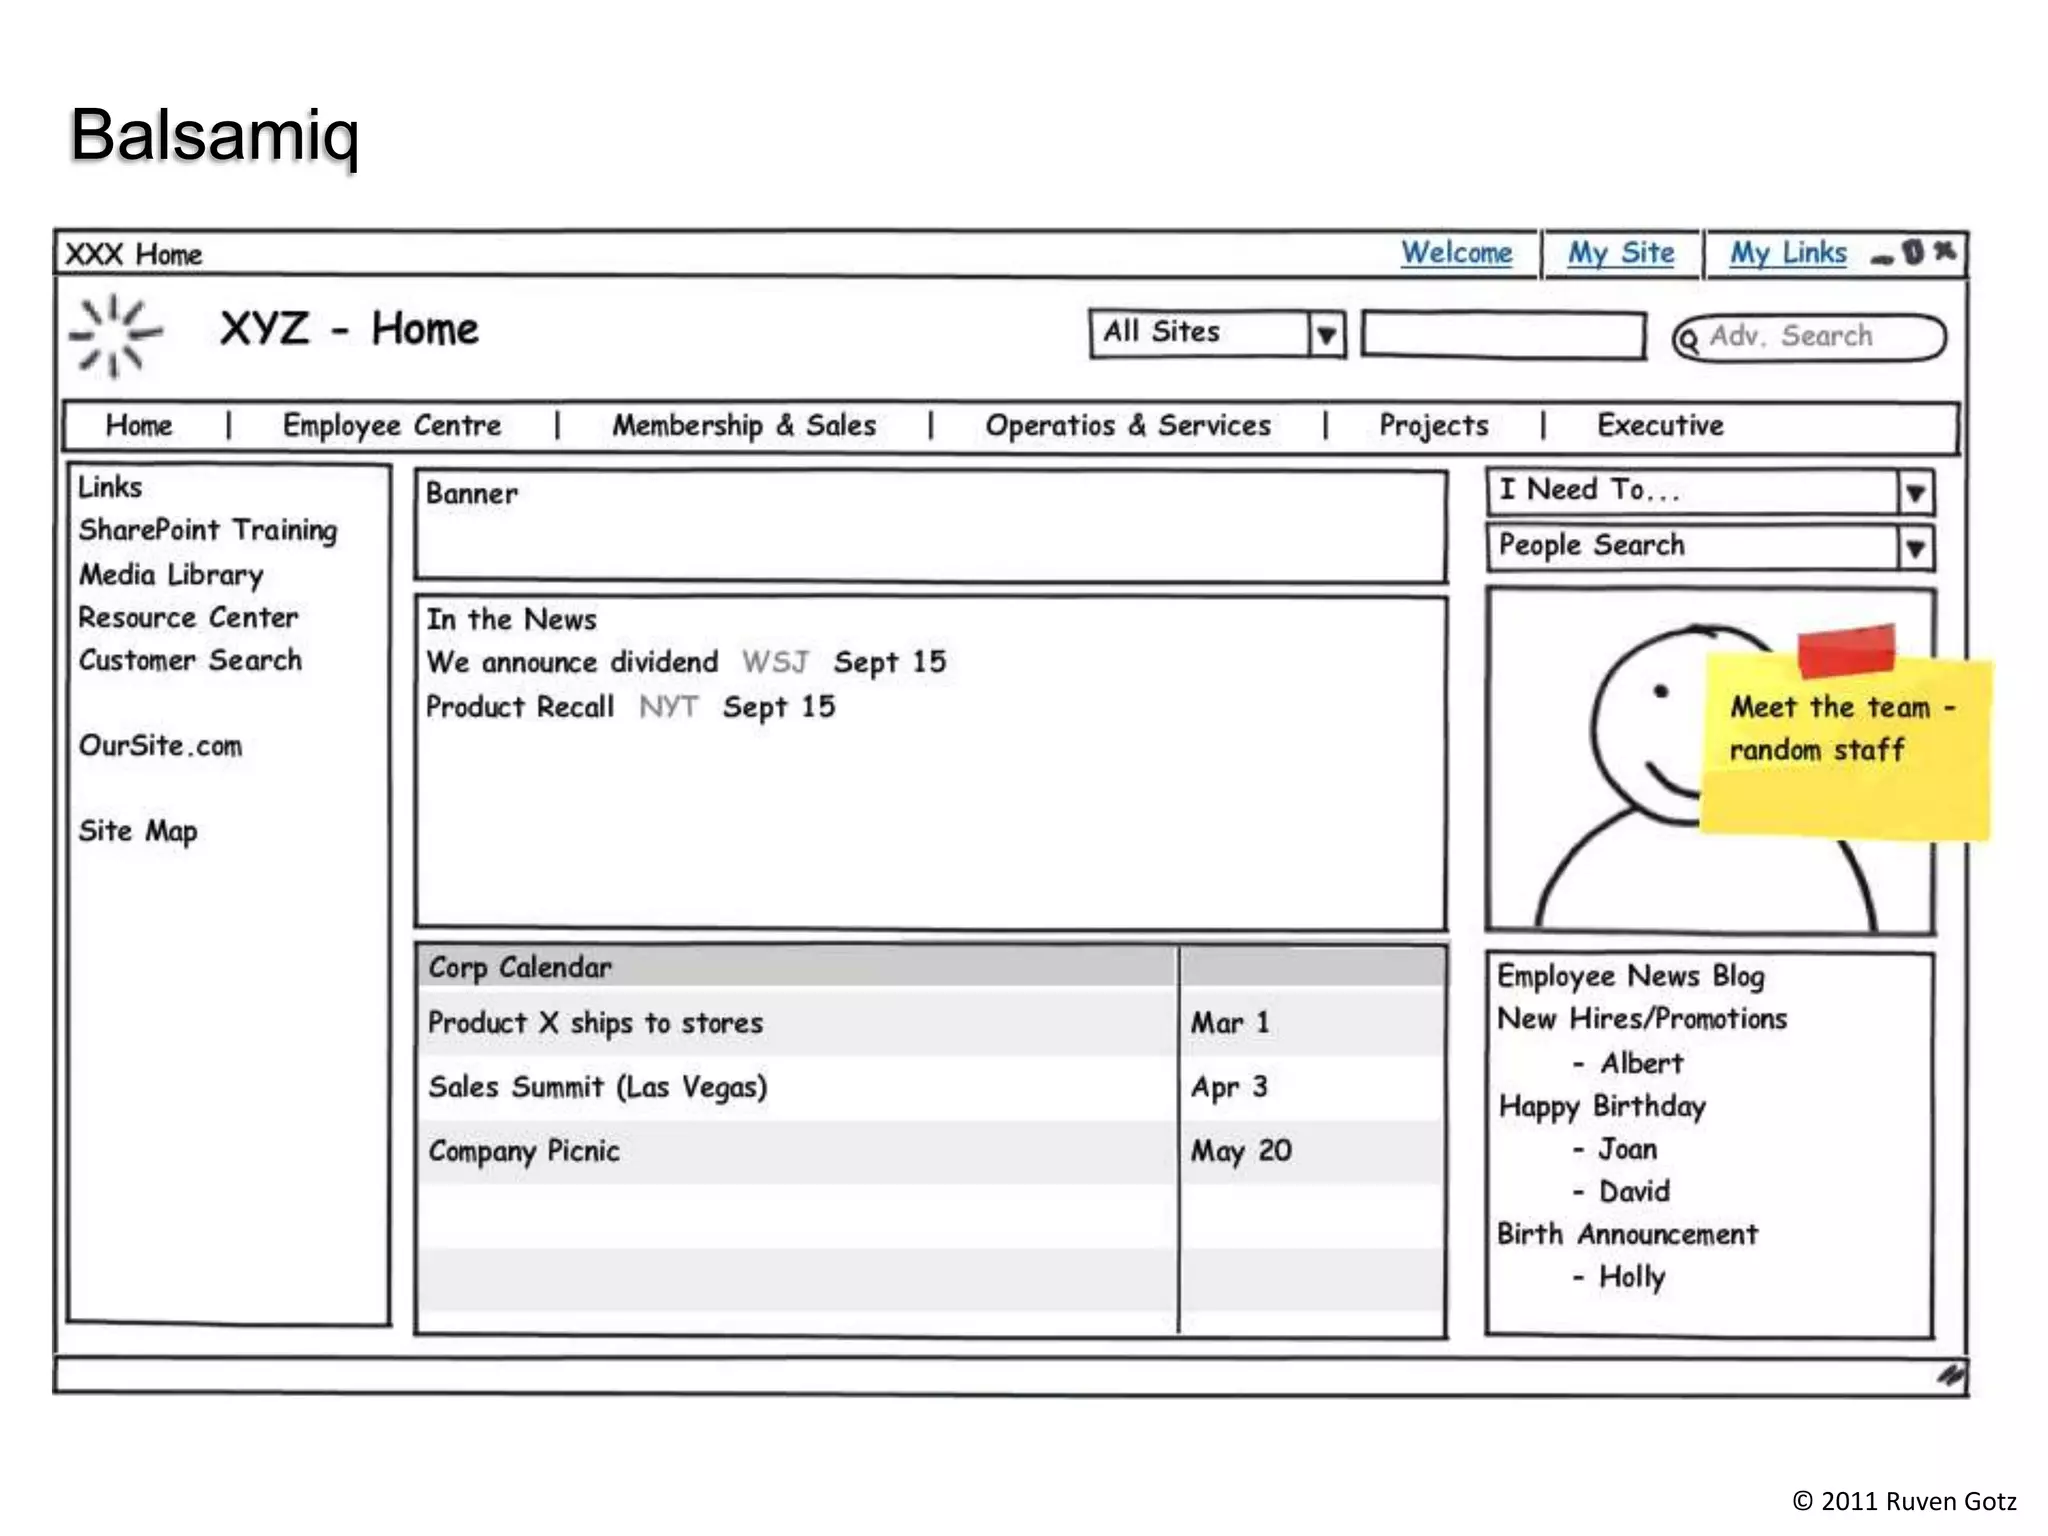Expand the I Need To... dropdown
This screenshot has height=1536, width=2048.
click(1915, 492)
